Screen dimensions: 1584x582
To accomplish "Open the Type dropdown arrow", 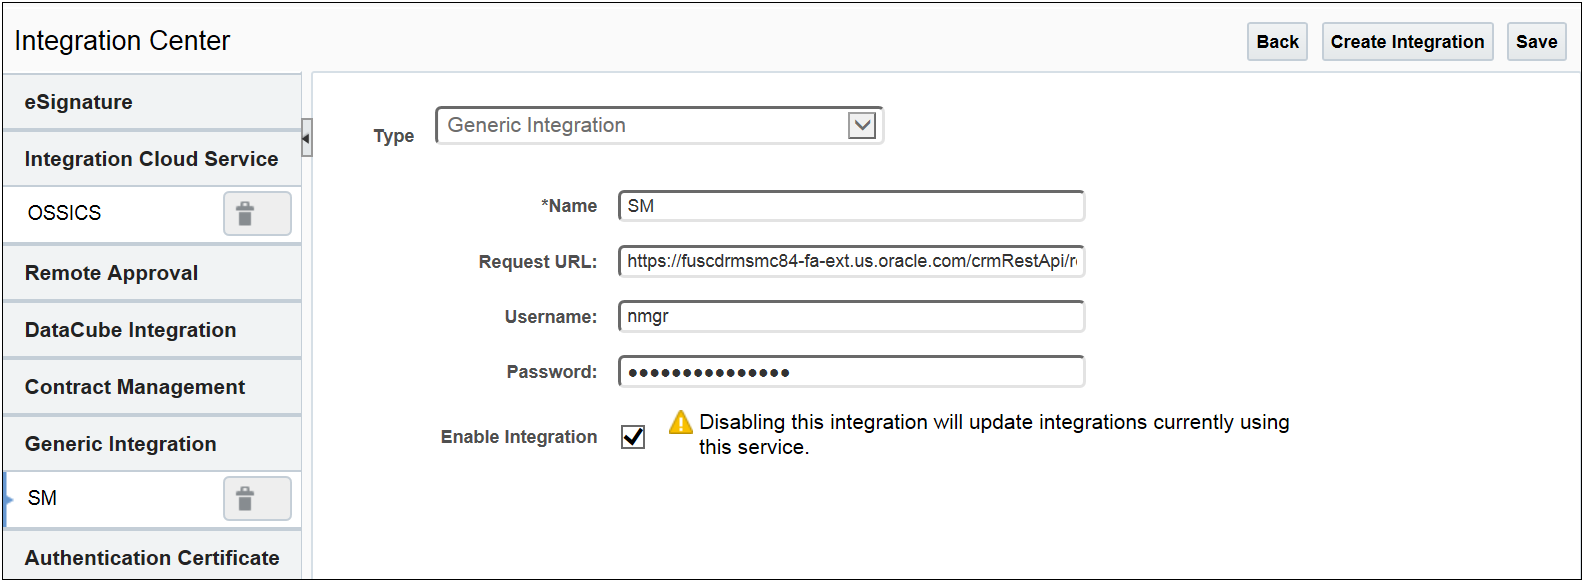I will tap(861, 126).
